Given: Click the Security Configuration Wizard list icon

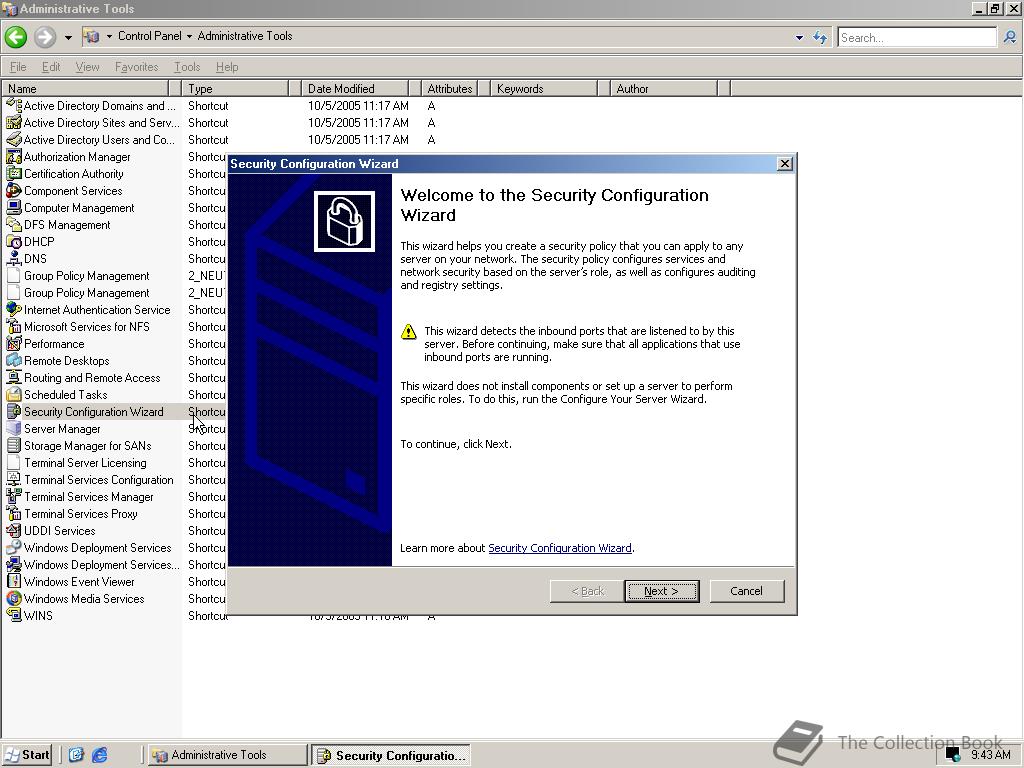Looking at the screenshot, I should pyautogui.click(x=14, y=411).
